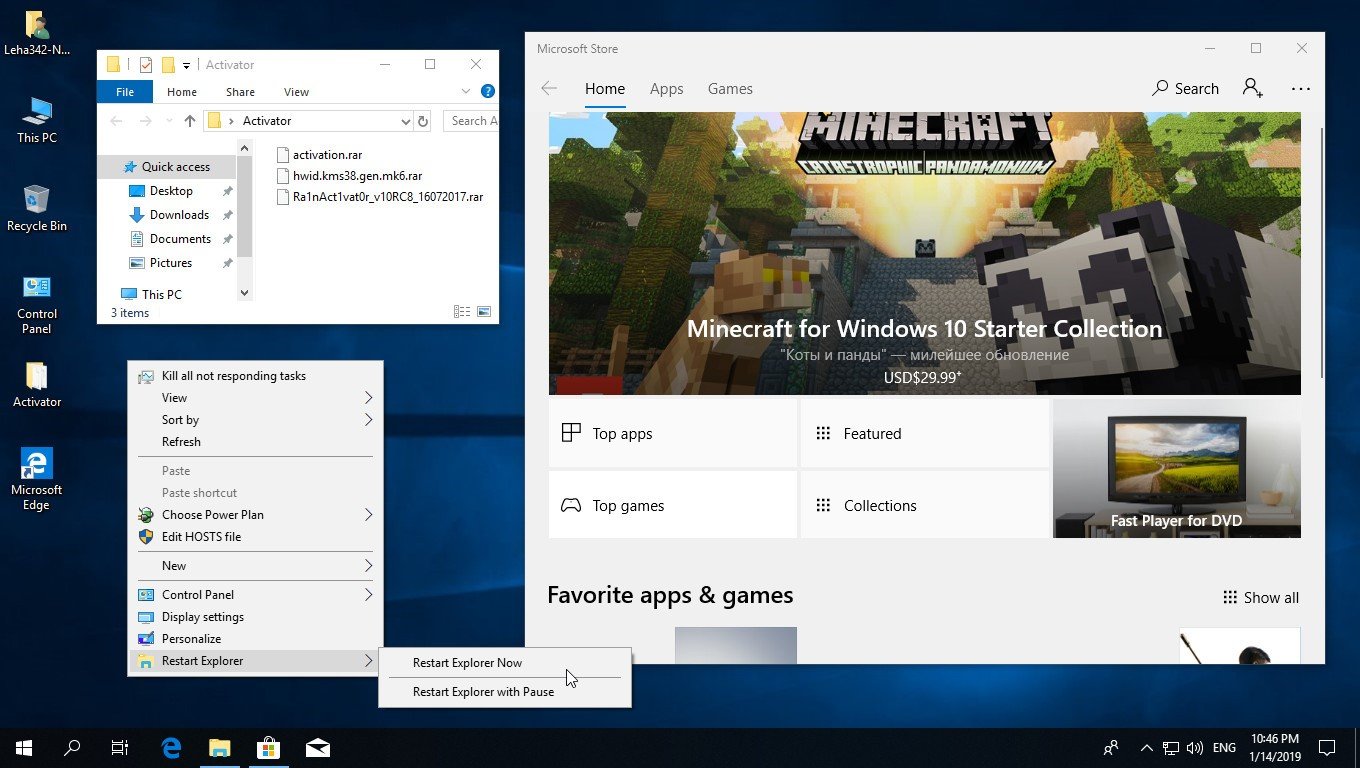Open the Leha342 user folder icon

point(36,32)
